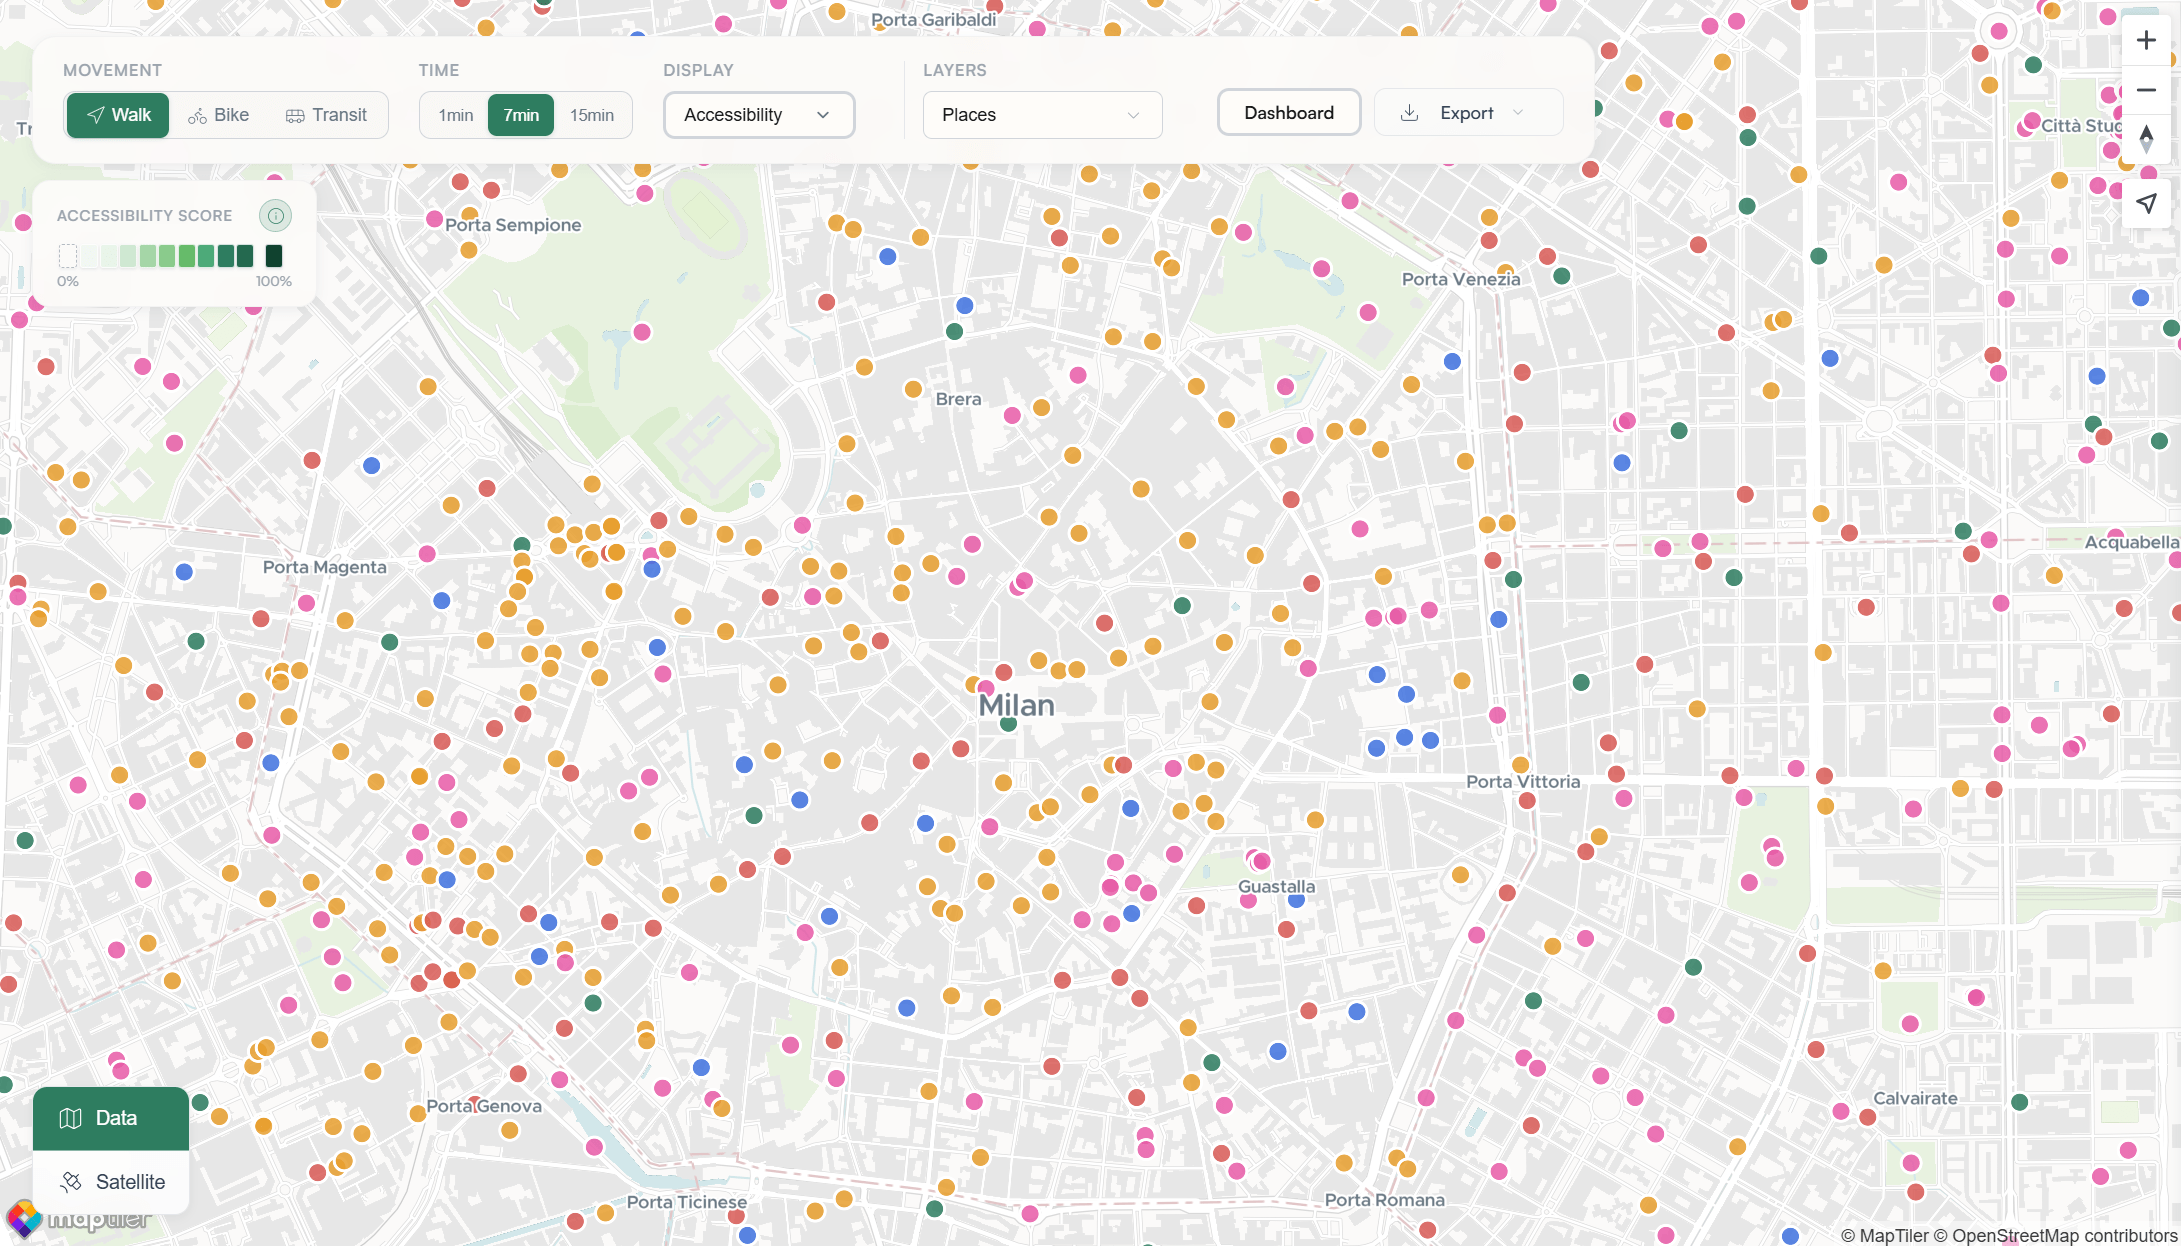Click the geolocate arrow icon
The width and height of the screenshot is (2181, 1246).
pos(2146,203)
